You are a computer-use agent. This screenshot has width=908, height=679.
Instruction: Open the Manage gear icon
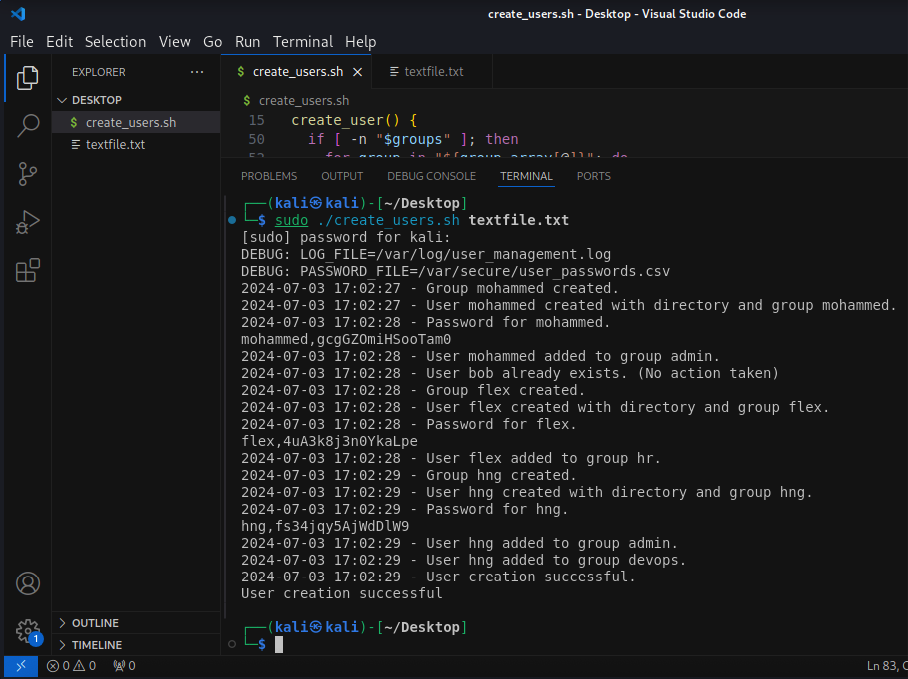[x=27, y=631]
